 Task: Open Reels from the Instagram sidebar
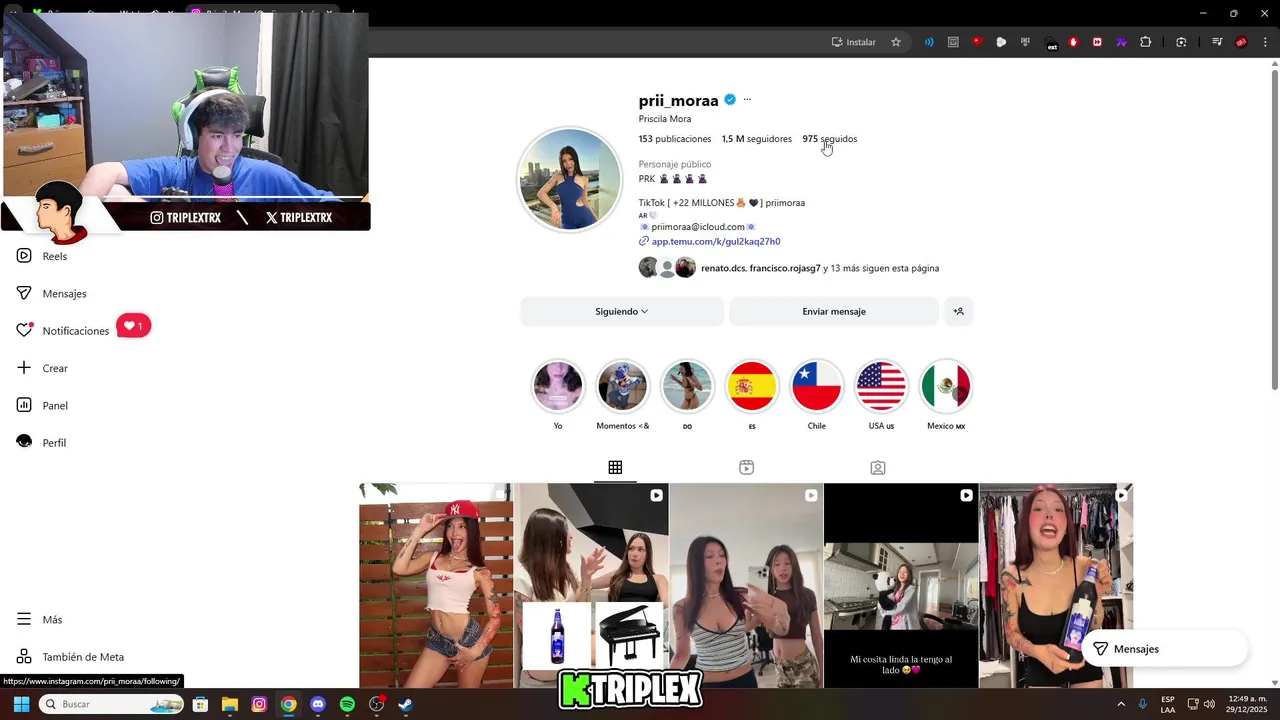point(41,256)
